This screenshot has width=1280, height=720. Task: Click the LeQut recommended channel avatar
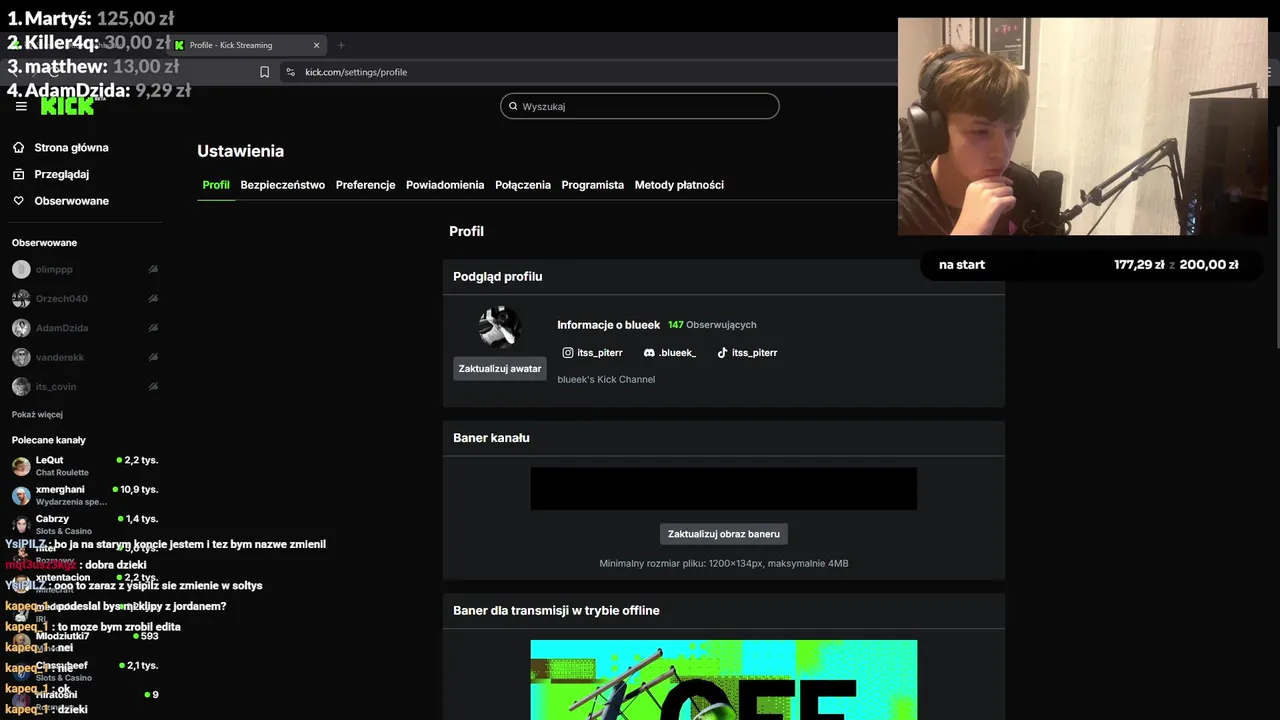[x=21, y=466]
